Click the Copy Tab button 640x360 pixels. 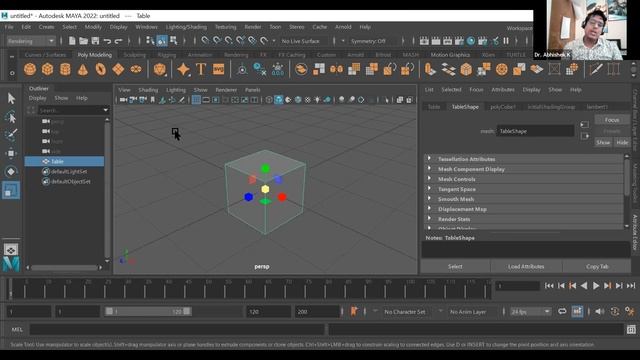click(x=597, y=267)
